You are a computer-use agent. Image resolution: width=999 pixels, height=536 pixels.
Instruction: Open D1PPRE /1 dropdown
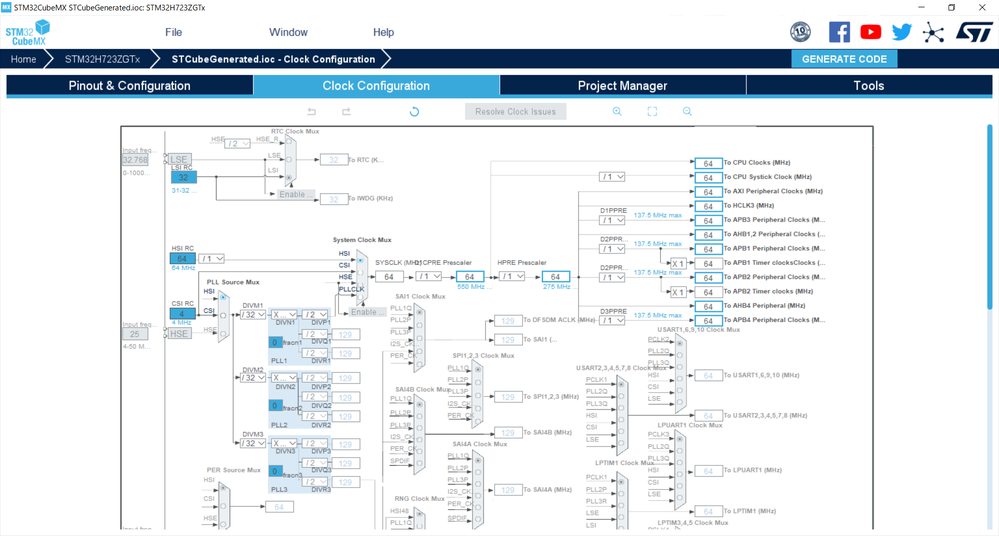tap(612, 221)
